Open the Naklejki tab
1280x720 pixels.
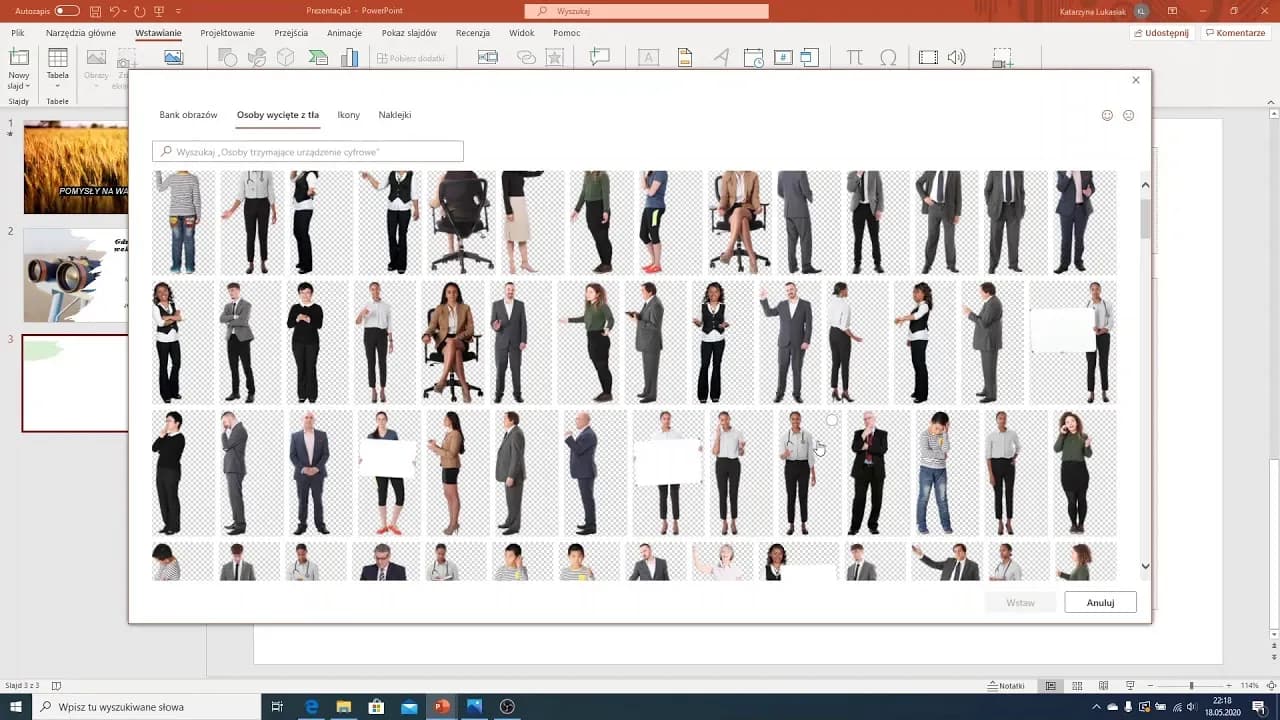[x=394, y=115]
